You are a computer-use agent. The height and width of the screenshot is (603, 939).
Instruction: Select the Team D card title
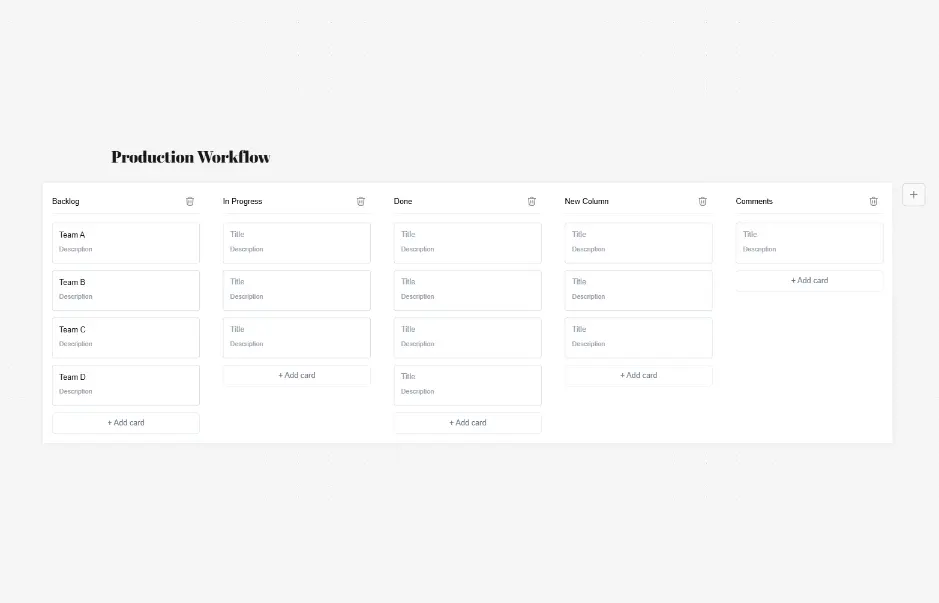point(72,377)
